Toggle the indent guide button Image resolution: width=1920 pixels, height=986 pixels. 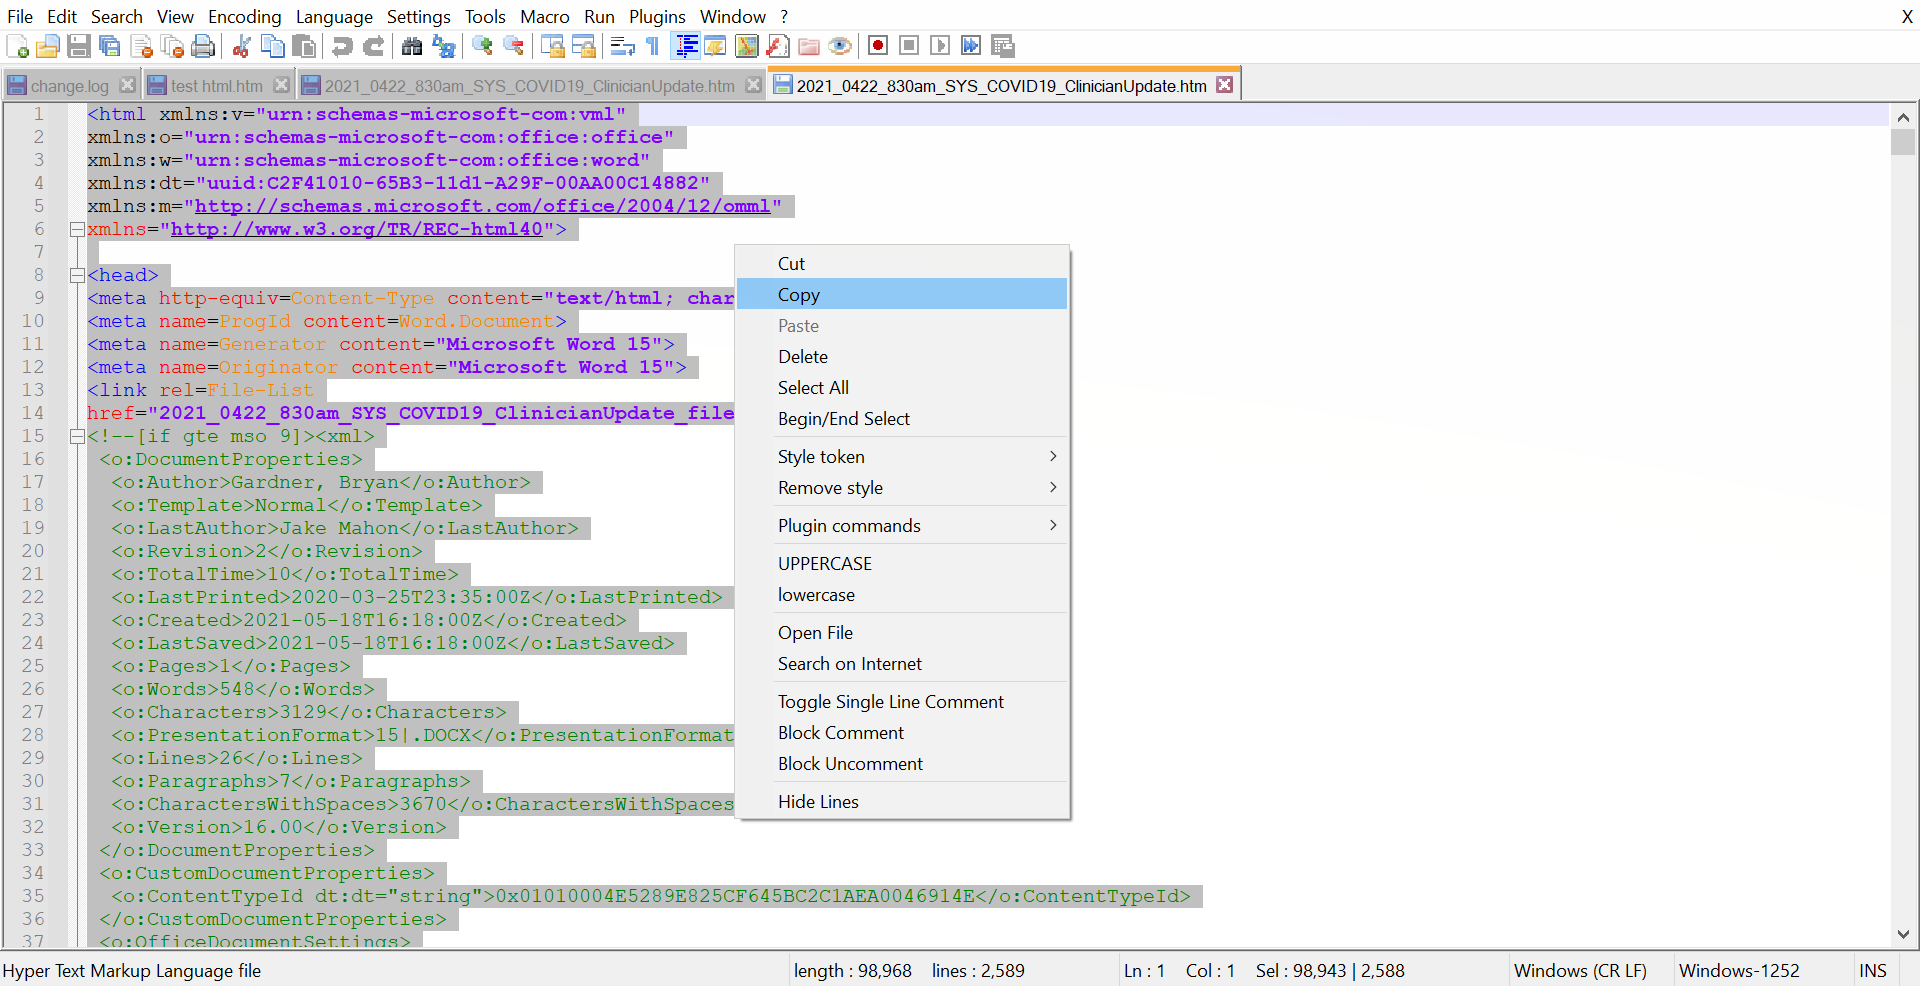[x=686, y=46]
